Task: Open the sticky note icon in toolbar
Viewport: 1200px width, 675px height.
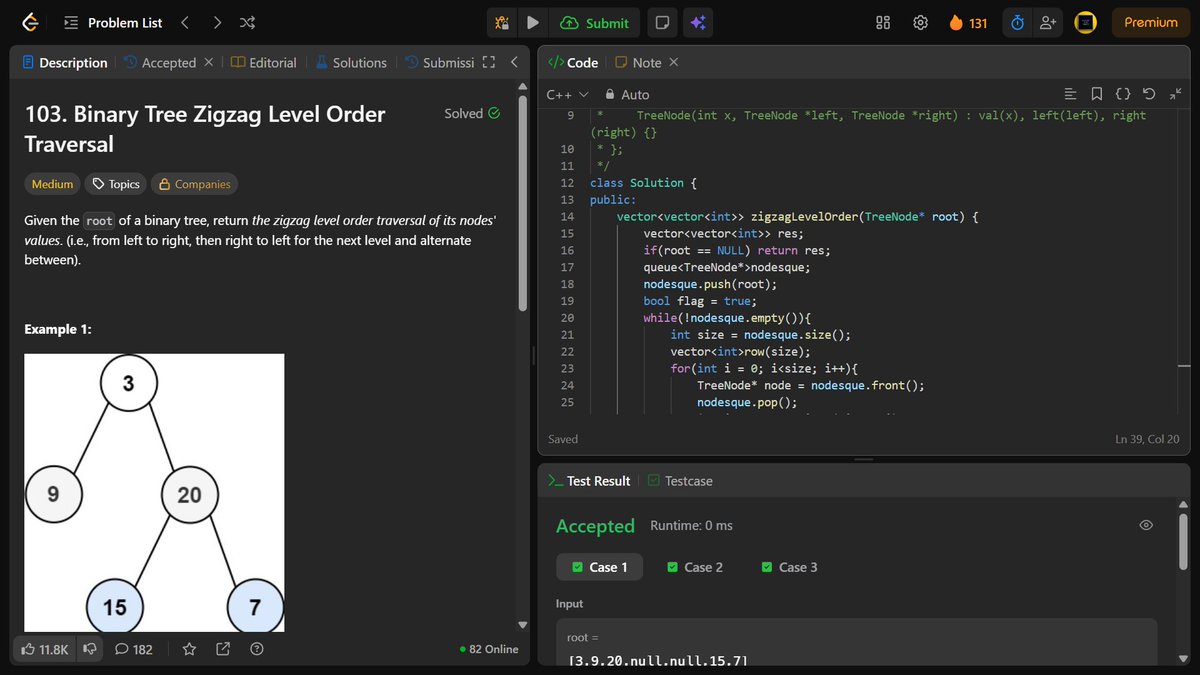Action: (x=661, y=22)
